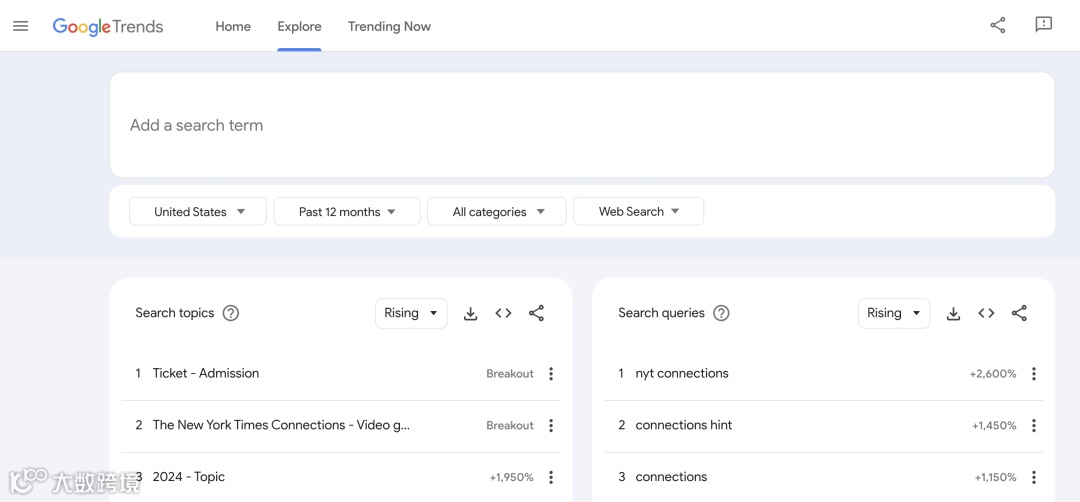Viewport: 1080px width, 502px height.
Task: Open help tooltip beside Search topics
Action: 231,313
